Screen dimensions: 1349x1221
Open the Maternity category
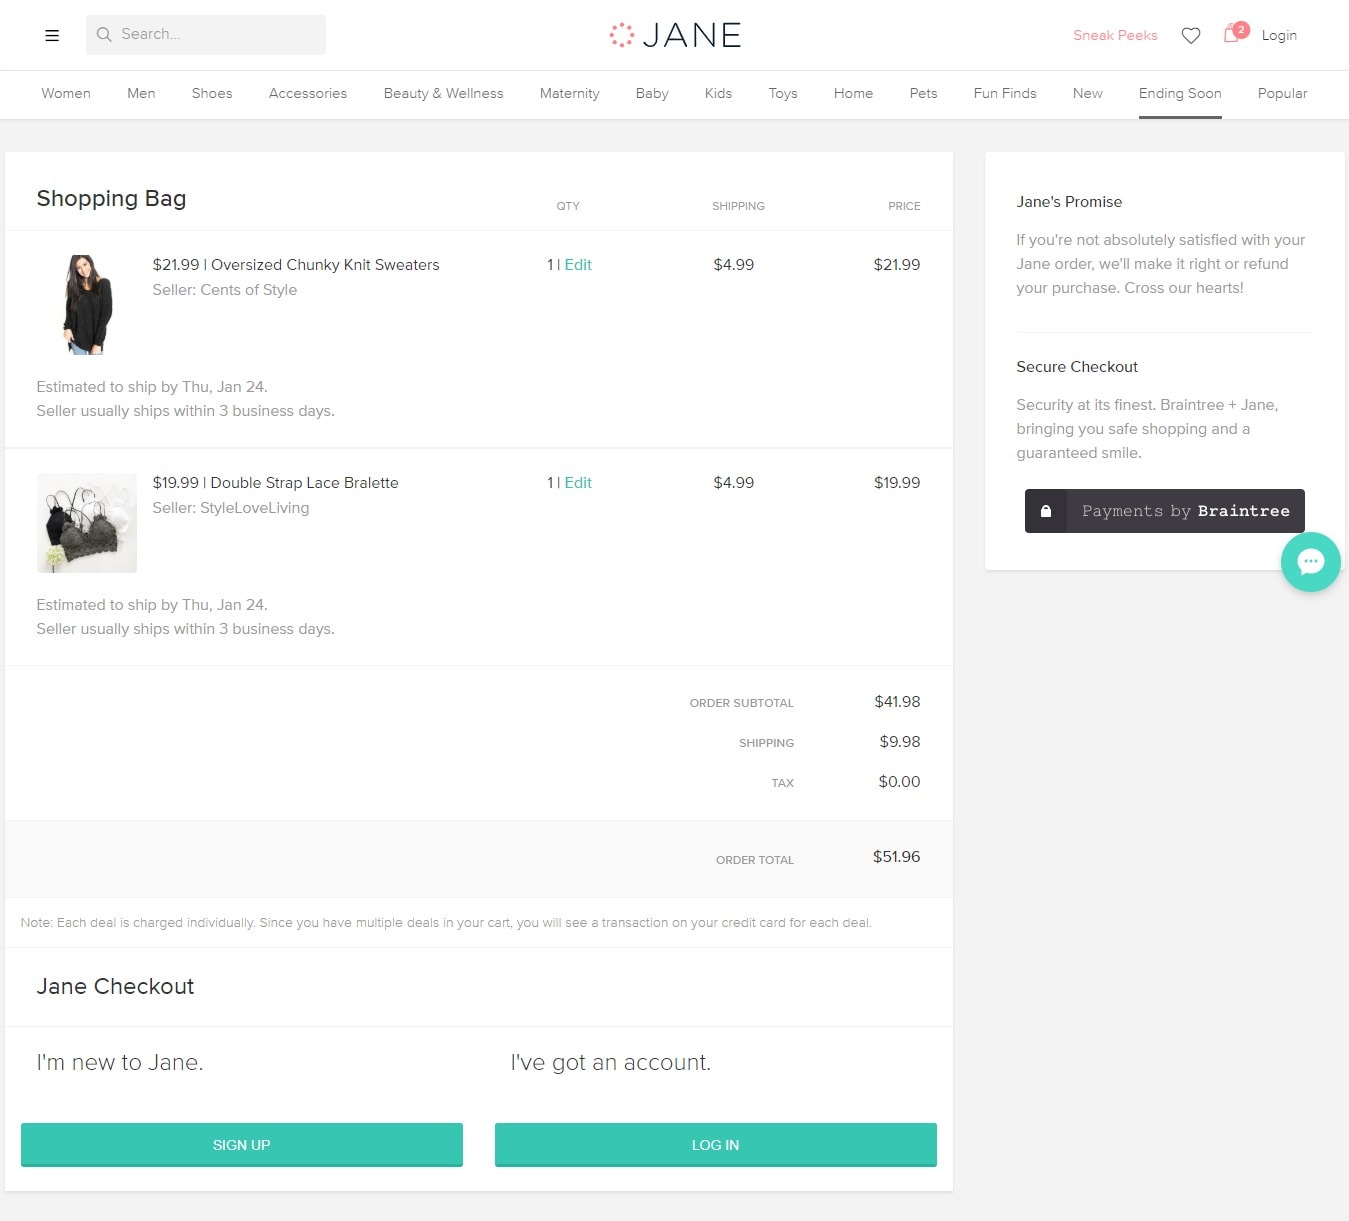569,93
